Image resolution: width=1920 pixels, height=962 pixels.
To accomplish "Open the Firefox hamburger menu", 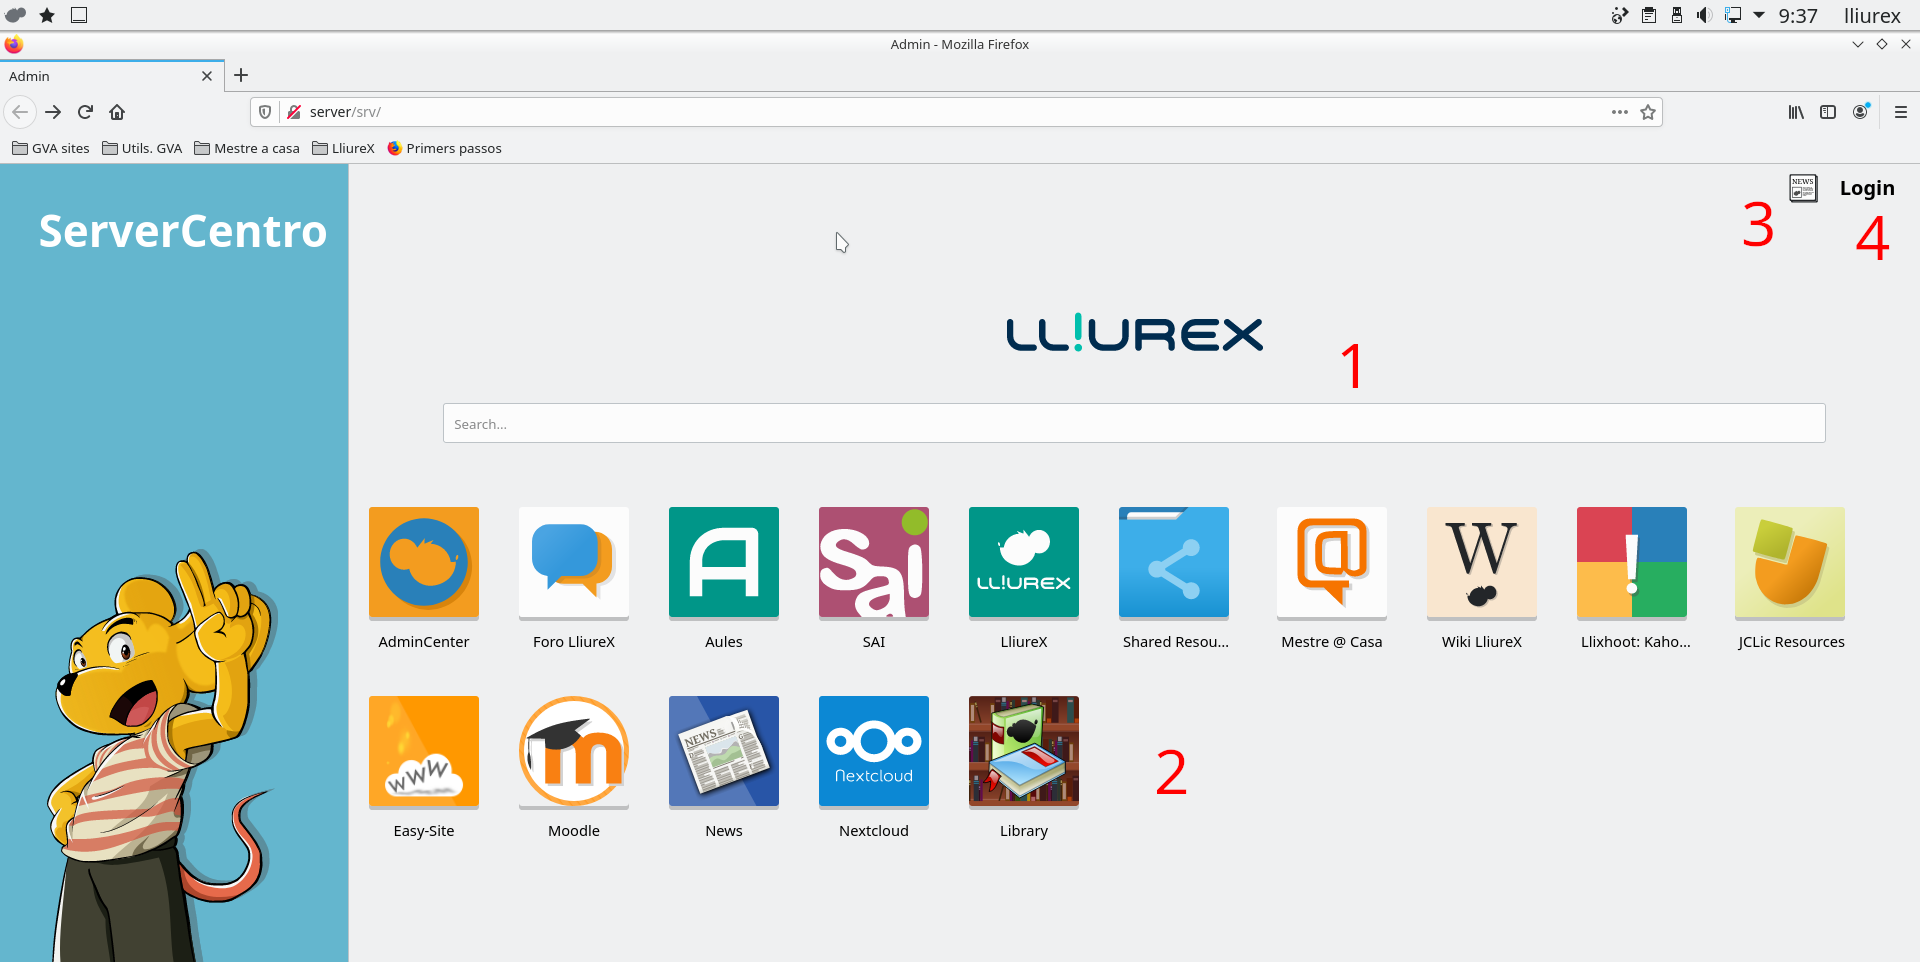I will click(x=1900, y=112).
